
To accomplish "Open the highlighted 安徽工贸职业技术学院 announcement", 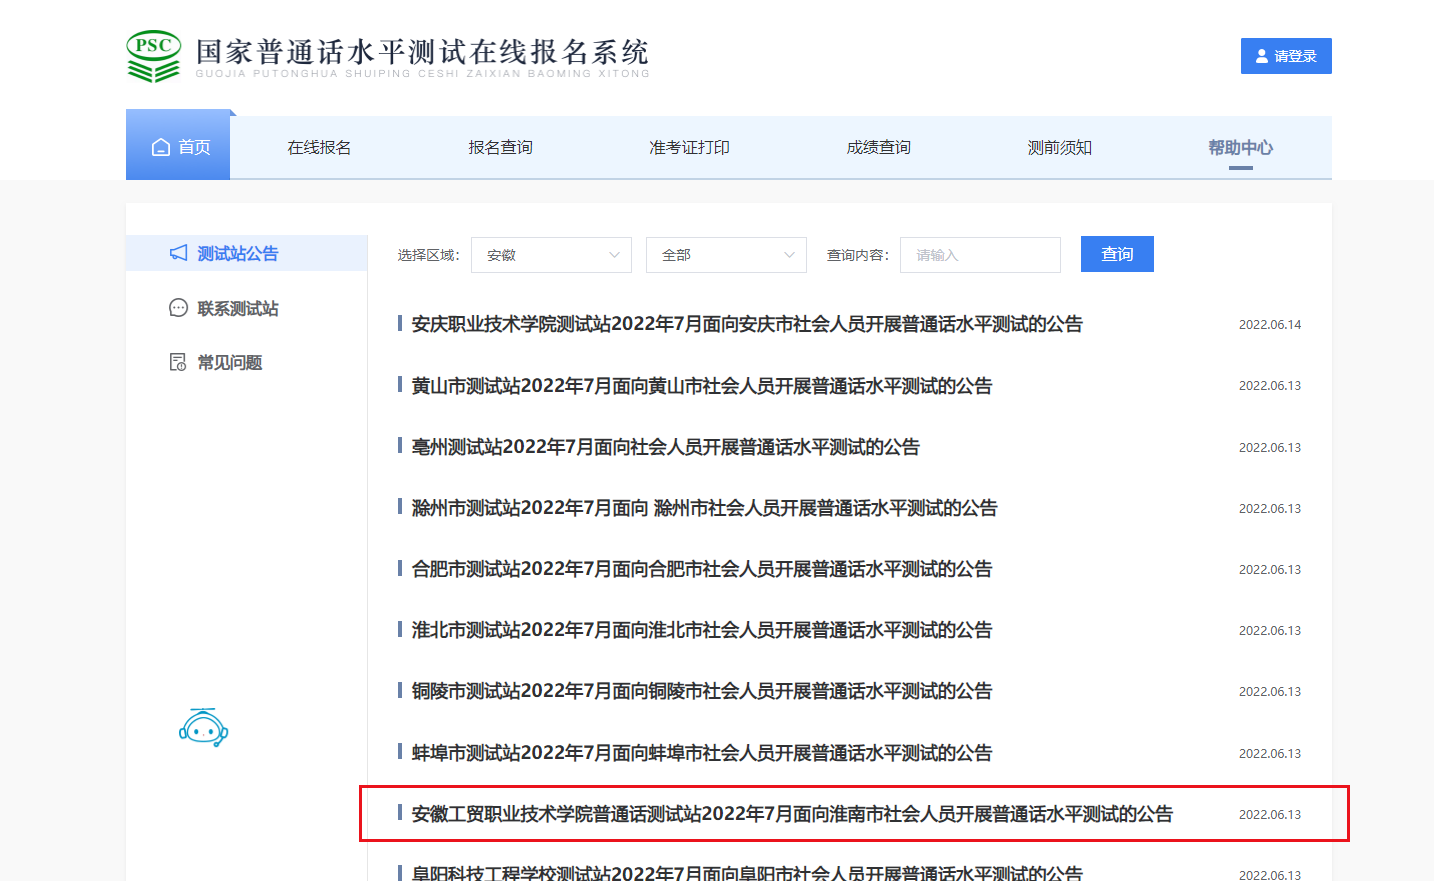I will pos(791,814).
